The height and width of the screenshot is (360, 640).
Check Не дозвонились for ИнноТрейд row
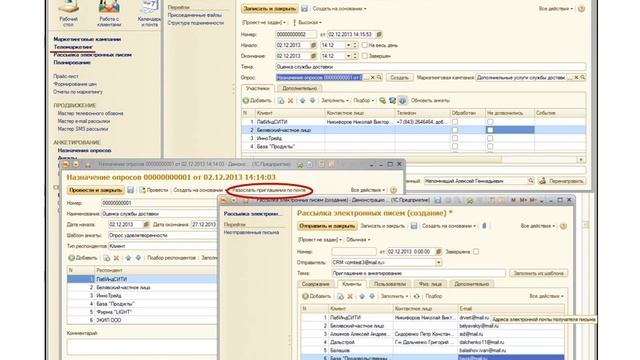pyautogui.click(x=490, y=138)
